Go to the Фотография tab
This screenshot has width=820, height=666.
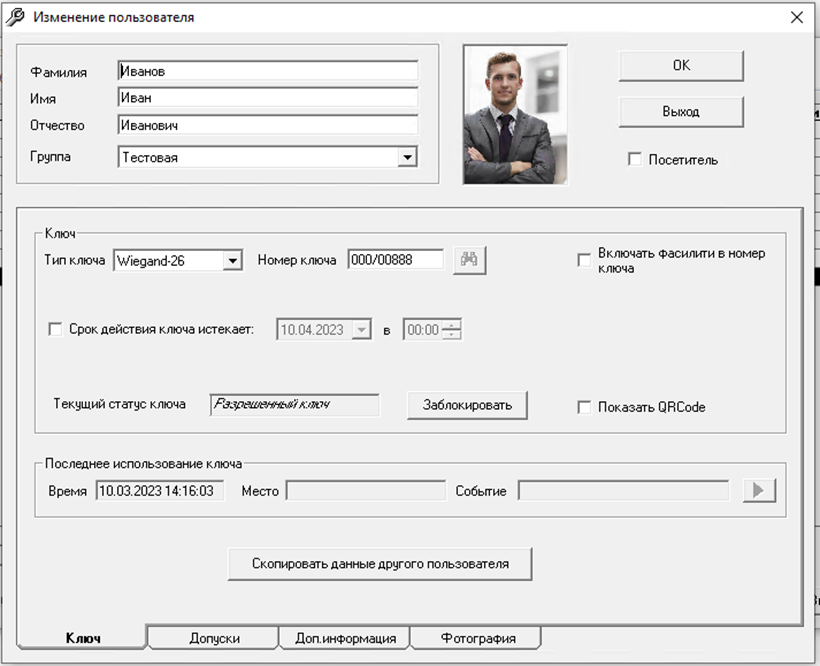[476, 638]
